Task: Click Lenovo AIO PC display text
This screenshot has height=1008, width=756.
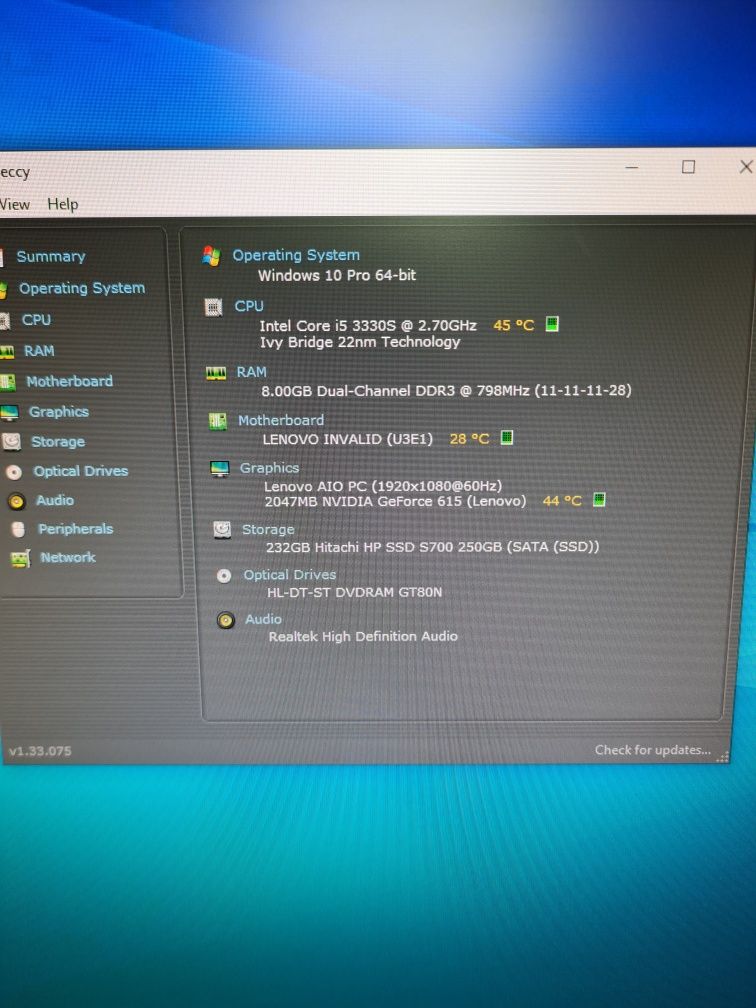Action: [x=383, y=486]
